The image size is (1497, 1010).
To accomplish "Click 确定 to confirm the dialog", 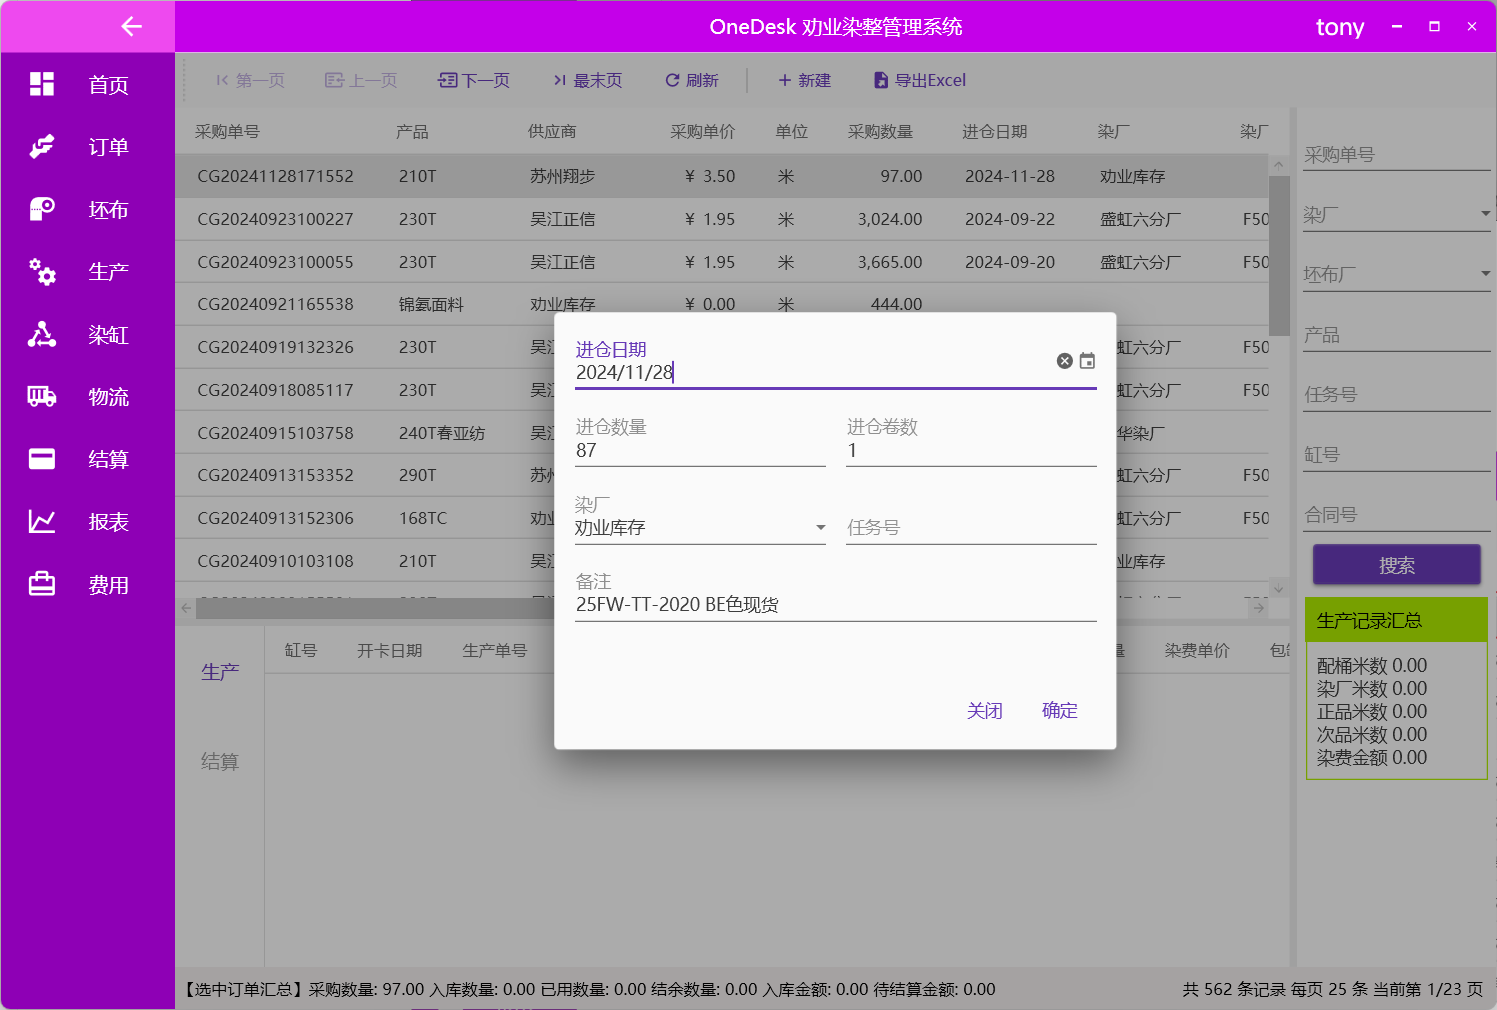I will [1059, 711].
